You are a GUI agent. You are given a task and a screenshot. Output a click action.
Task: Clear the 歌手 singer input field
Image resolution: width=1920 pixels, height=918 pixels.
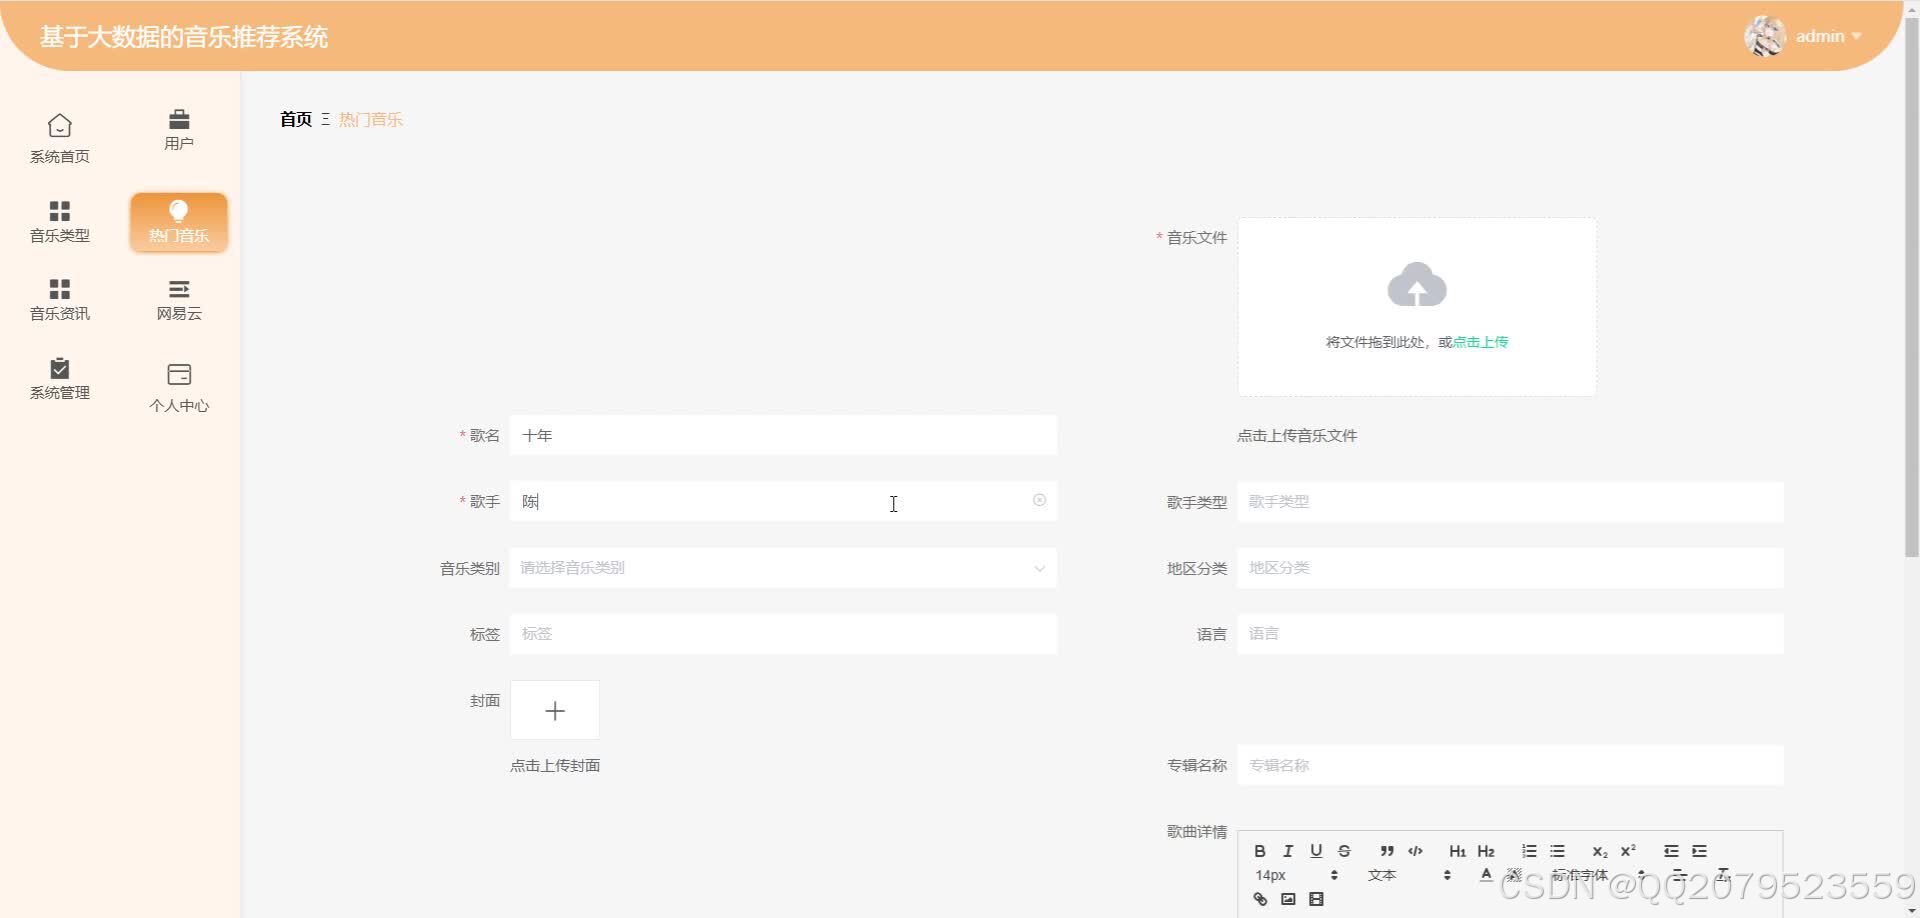[1039, 501]
